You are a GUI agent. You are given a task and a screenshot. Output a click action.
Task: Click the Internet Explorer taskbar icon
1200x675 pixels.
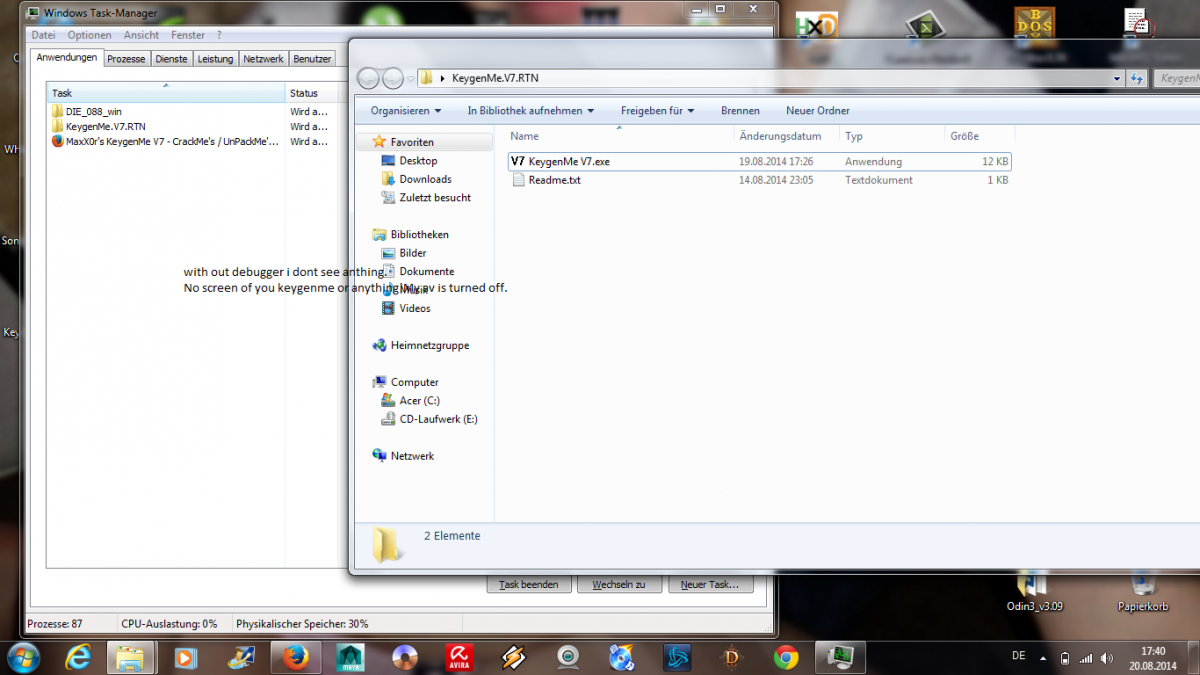click(x=78, y=657)
